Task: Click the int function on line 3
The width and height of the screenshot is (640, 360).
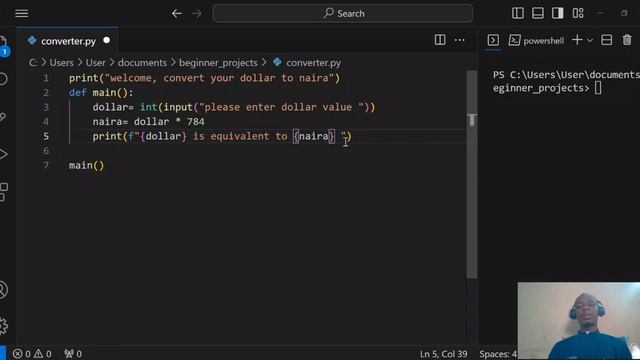Action: tap(149, 107)
